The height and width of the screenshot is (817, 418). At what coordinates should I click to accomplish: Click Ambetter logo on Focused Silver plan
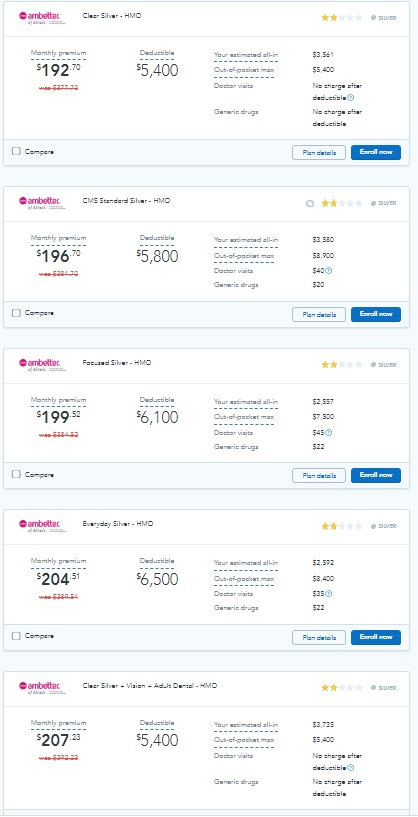[42, 364]
